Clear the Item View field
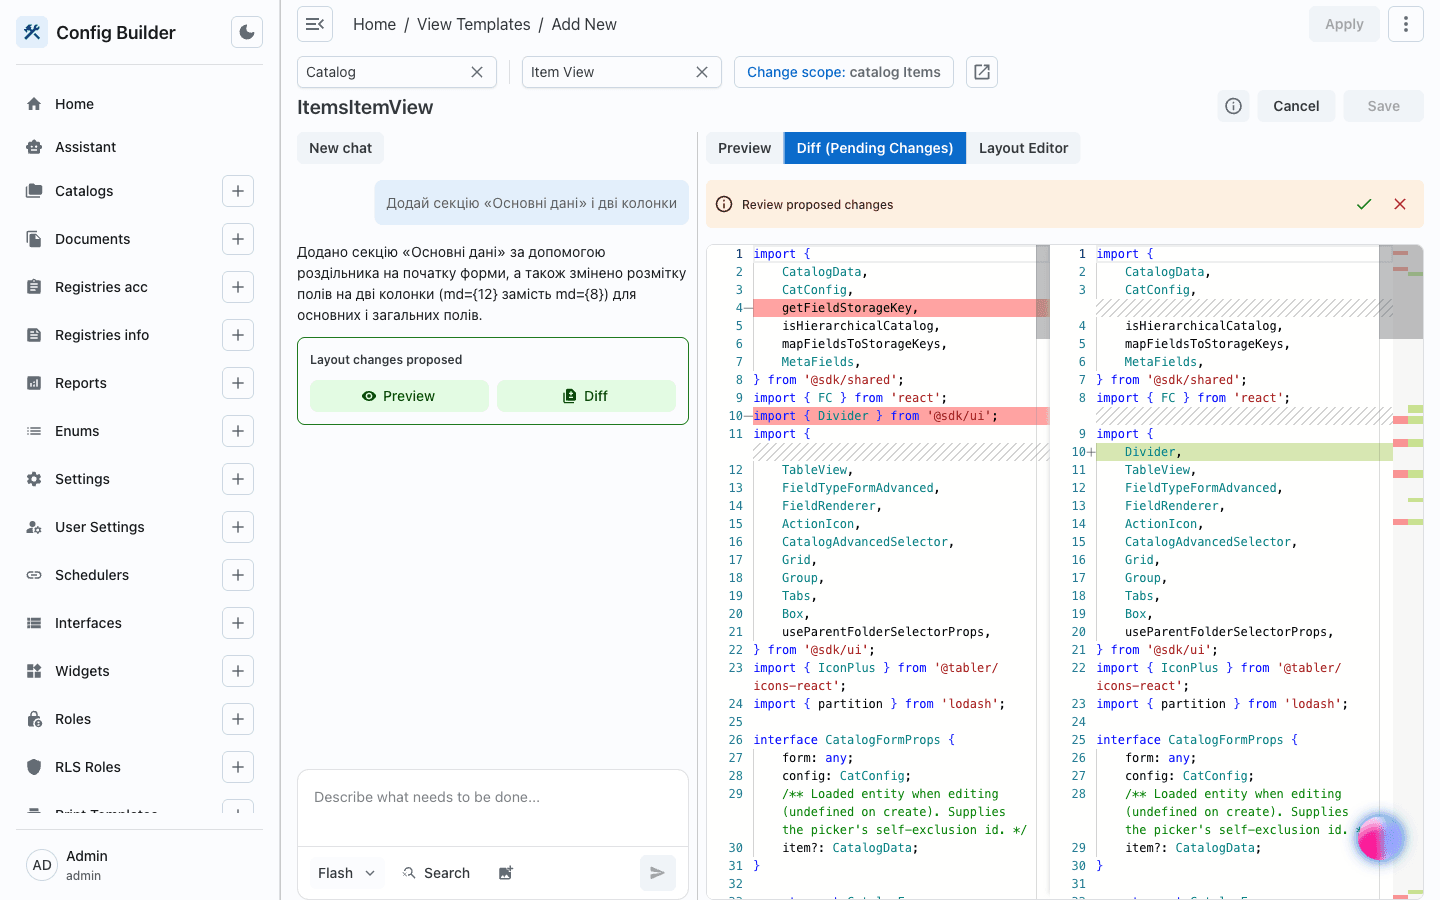This screenshot has width=1440, height=900. 702,72
